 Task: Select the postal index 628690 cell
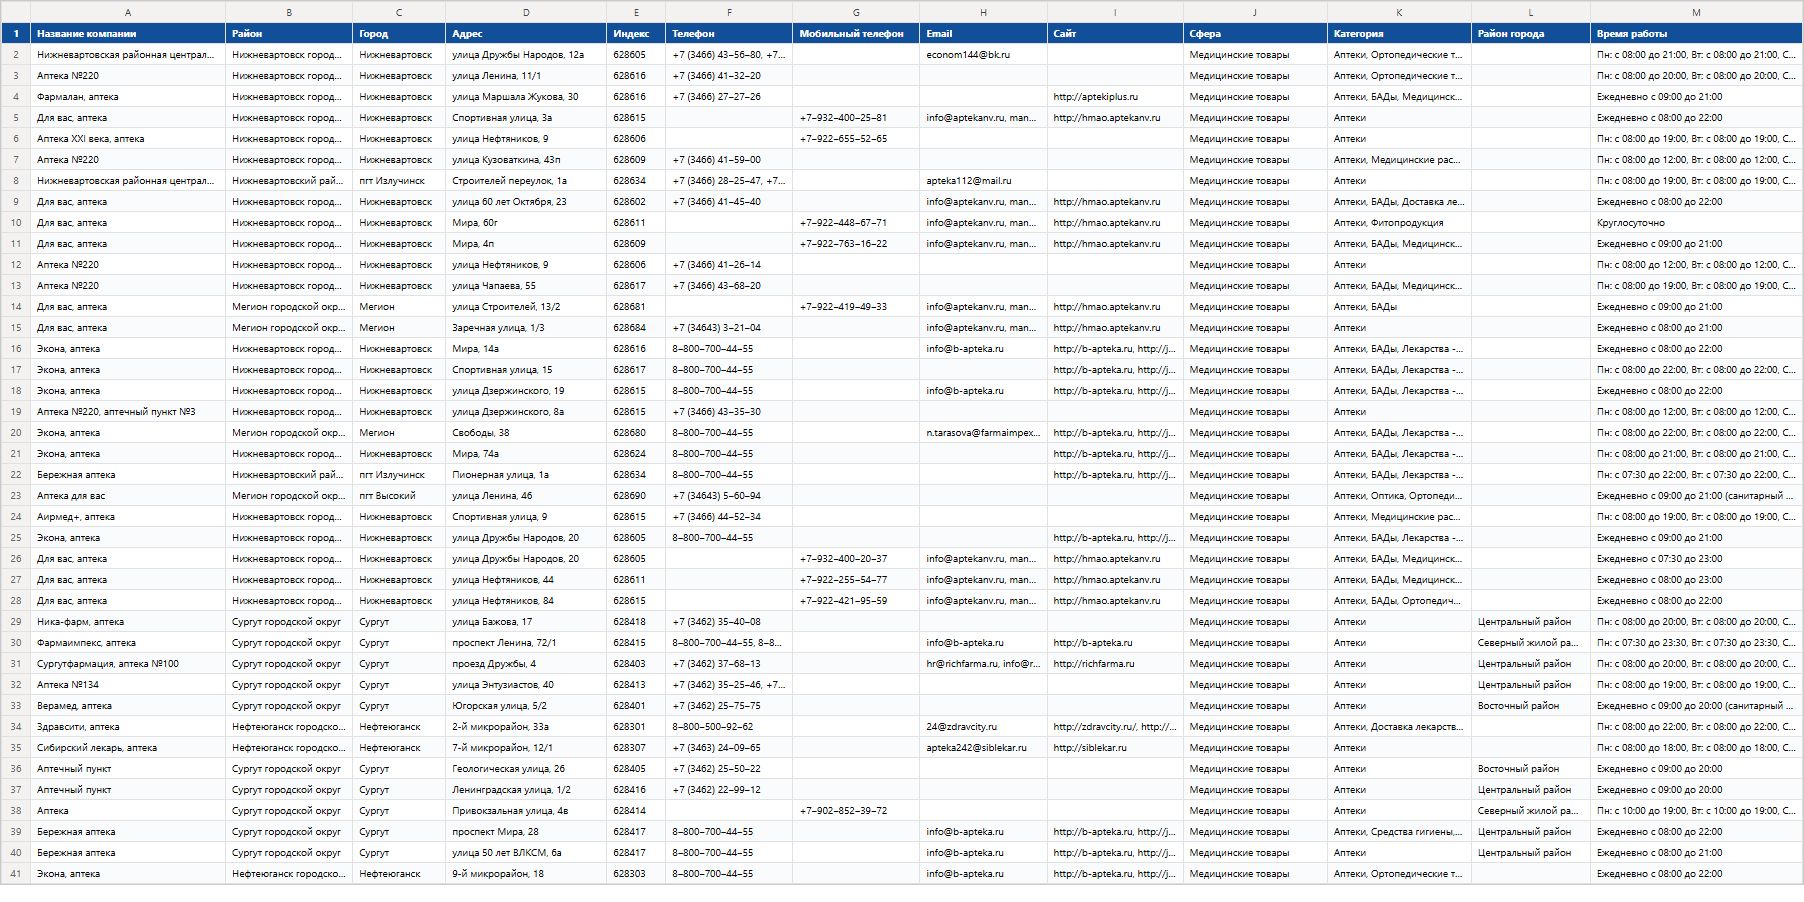click(636, 496)
